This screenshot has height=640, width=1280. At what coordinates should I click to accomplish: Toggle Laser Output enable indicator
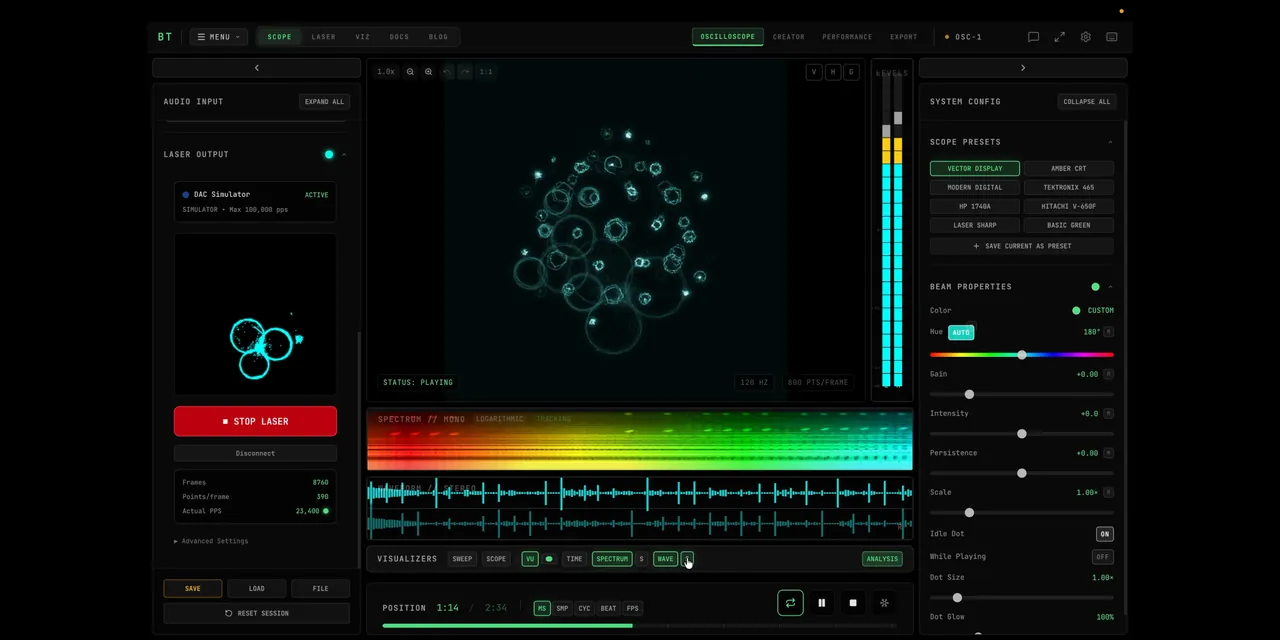coord(329,154)
